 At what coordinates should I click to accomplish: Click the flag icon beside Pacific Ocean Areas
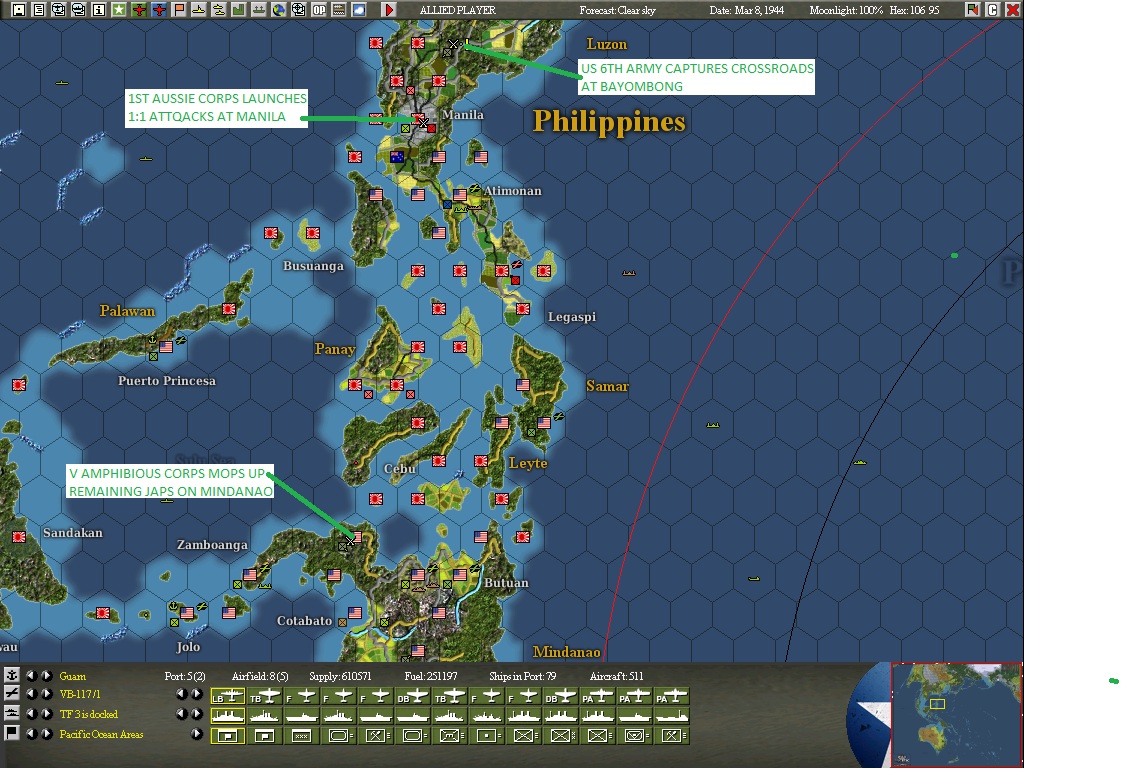pyautogui.click(x=12, y=733)
